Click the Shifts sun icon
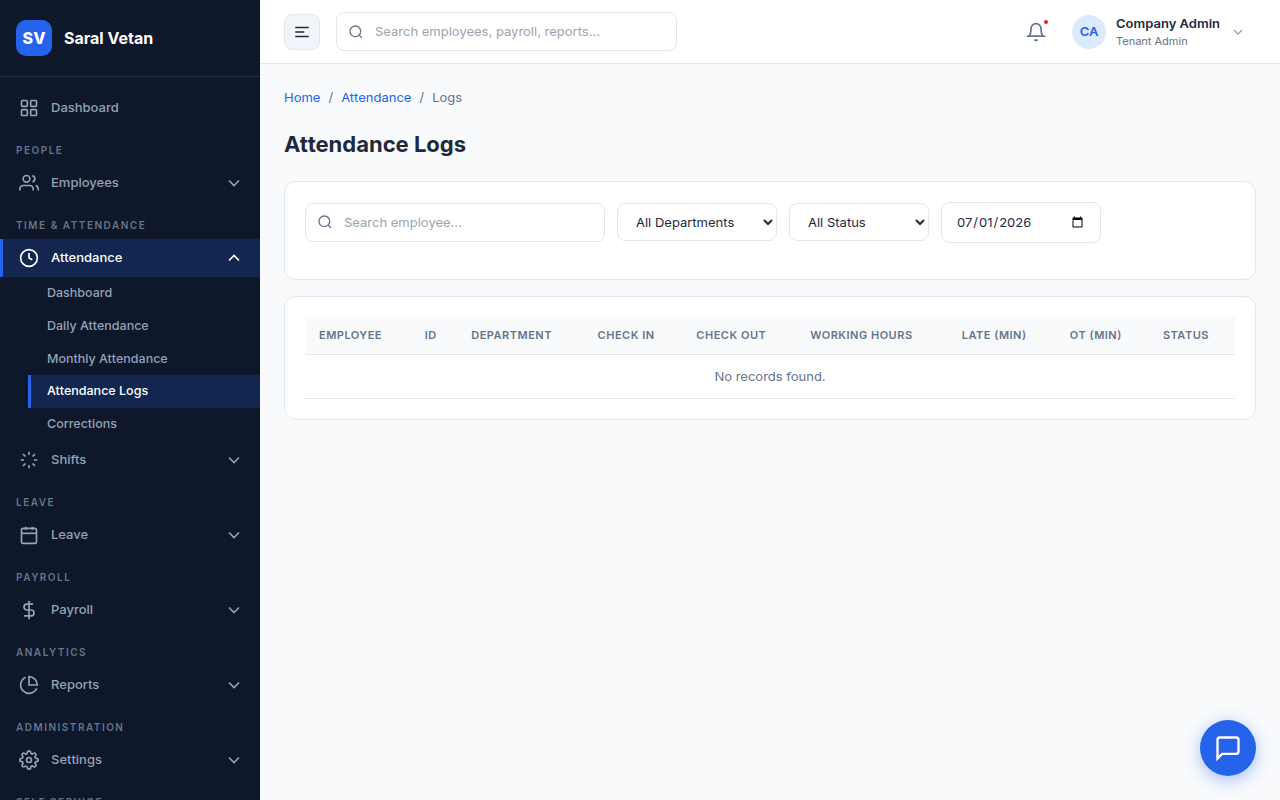This screenshot has width=1280, height=800. point(29,460)
